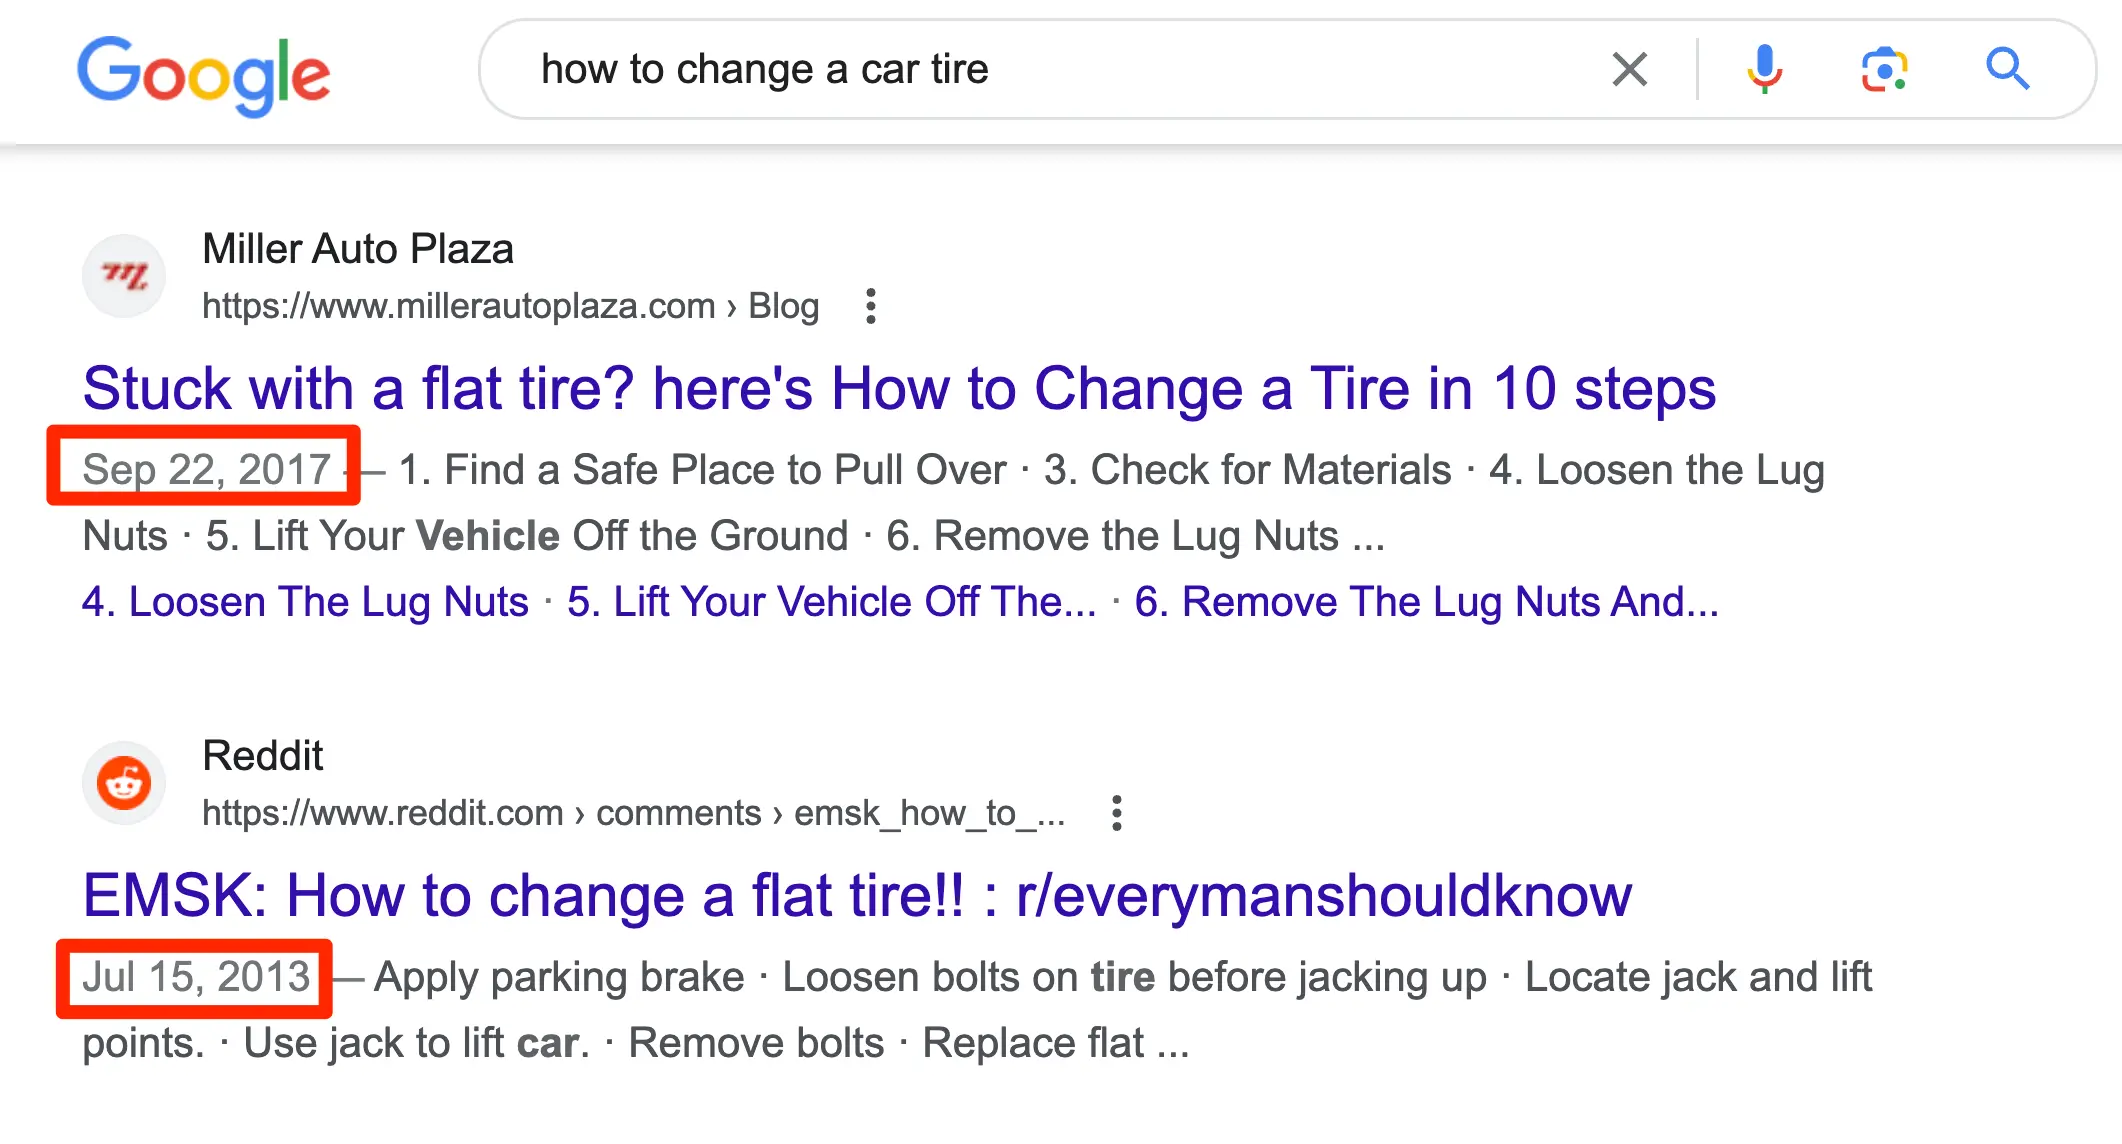Open the three-dot menu for the Miller Auto Plaza result
This screenshot has width=2122, height=1144.
[x=871, y=306]
